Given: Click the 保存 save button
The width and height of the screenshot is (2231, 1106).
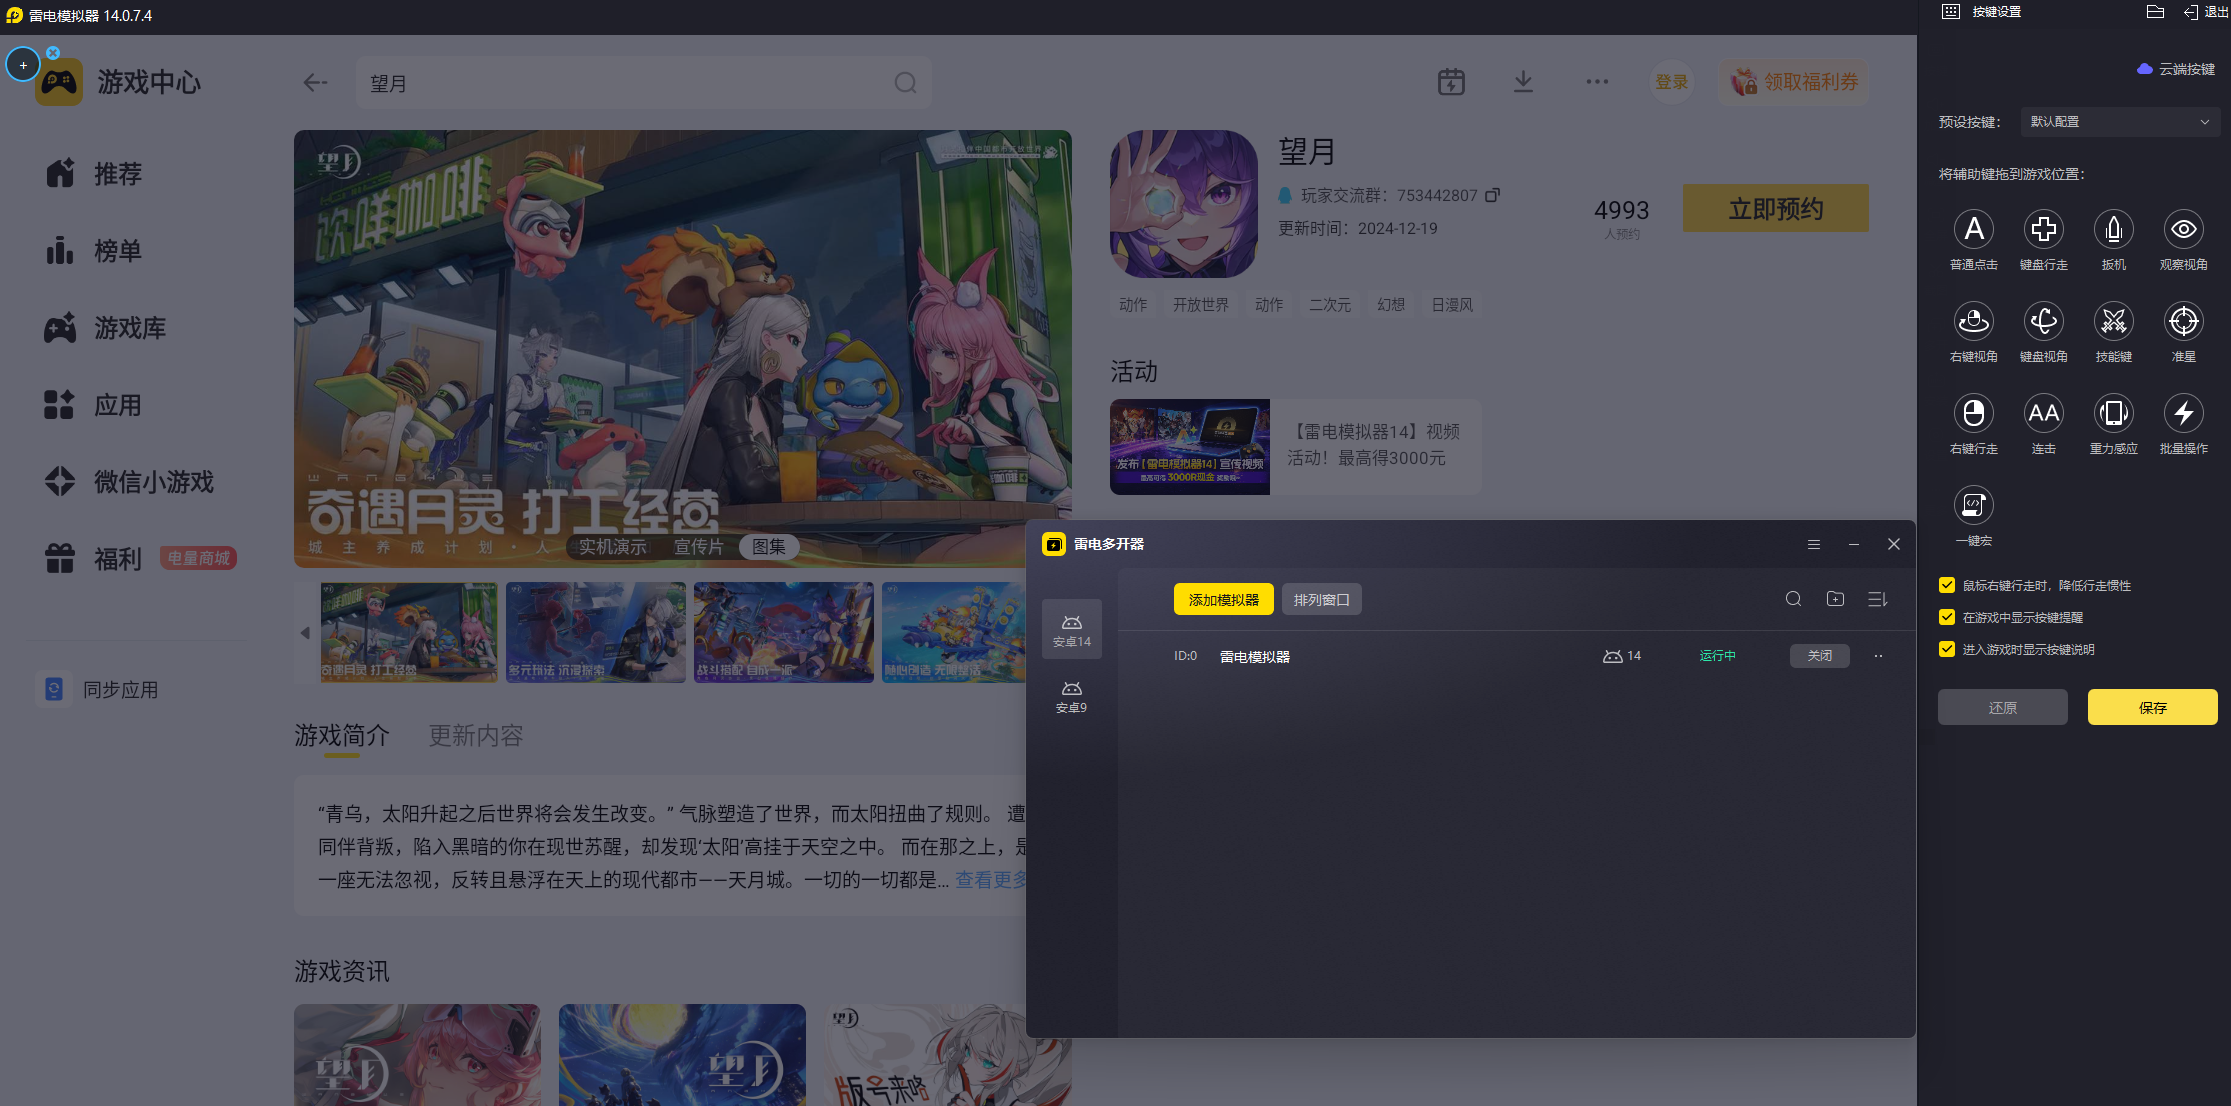Looking at the screenshot, I should 2153,708.
